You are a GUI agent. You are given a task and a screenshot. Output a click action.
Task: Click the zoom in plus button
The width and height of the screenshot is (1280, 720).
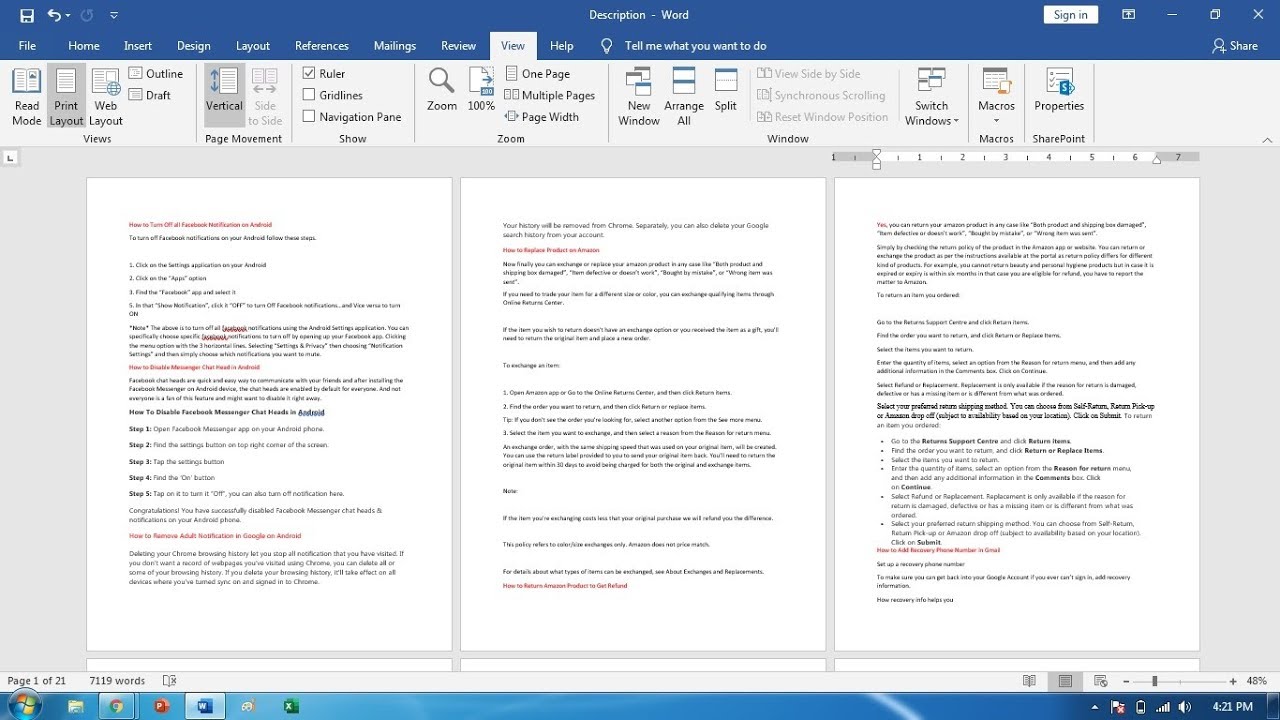tap(1233, 681)
